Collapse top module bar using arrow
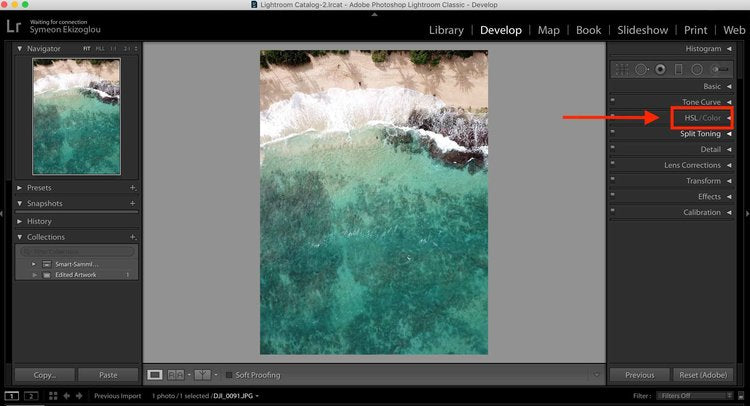The width and height of the screenshot is (750, 406). coord(375,14)
